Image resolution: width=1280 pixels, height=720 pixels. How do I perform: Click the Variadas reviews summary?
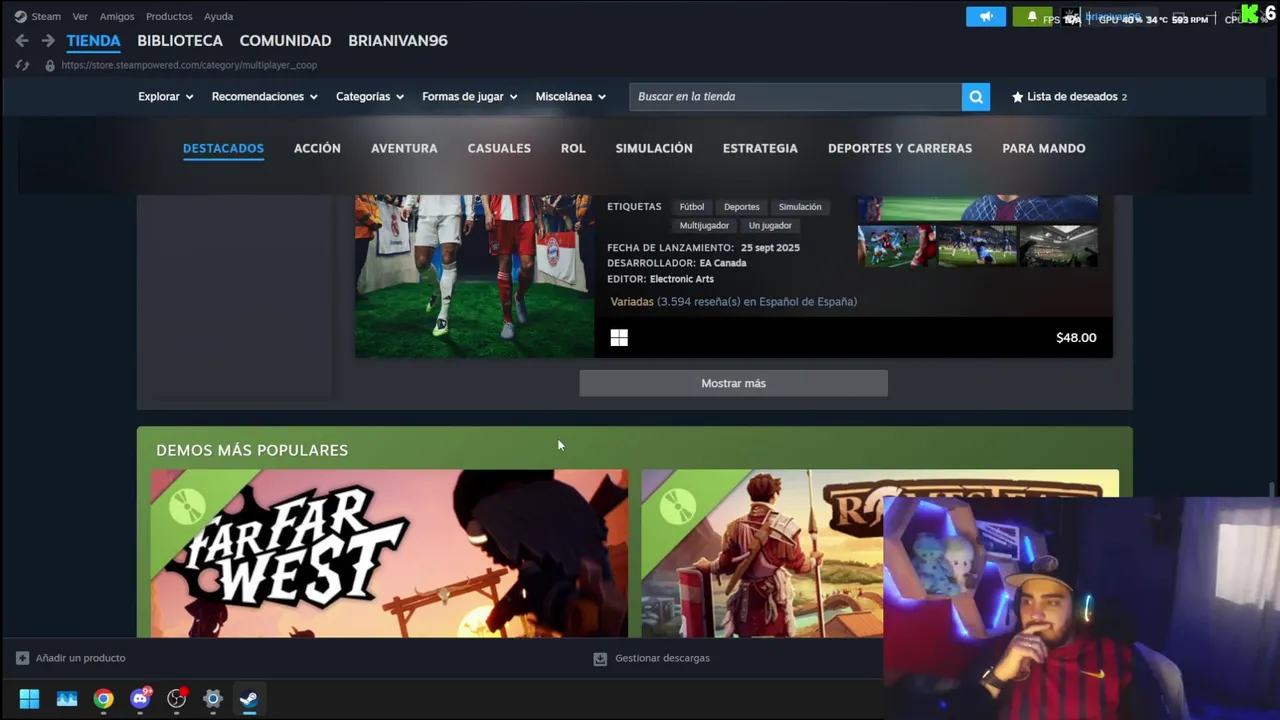[733, 302]
